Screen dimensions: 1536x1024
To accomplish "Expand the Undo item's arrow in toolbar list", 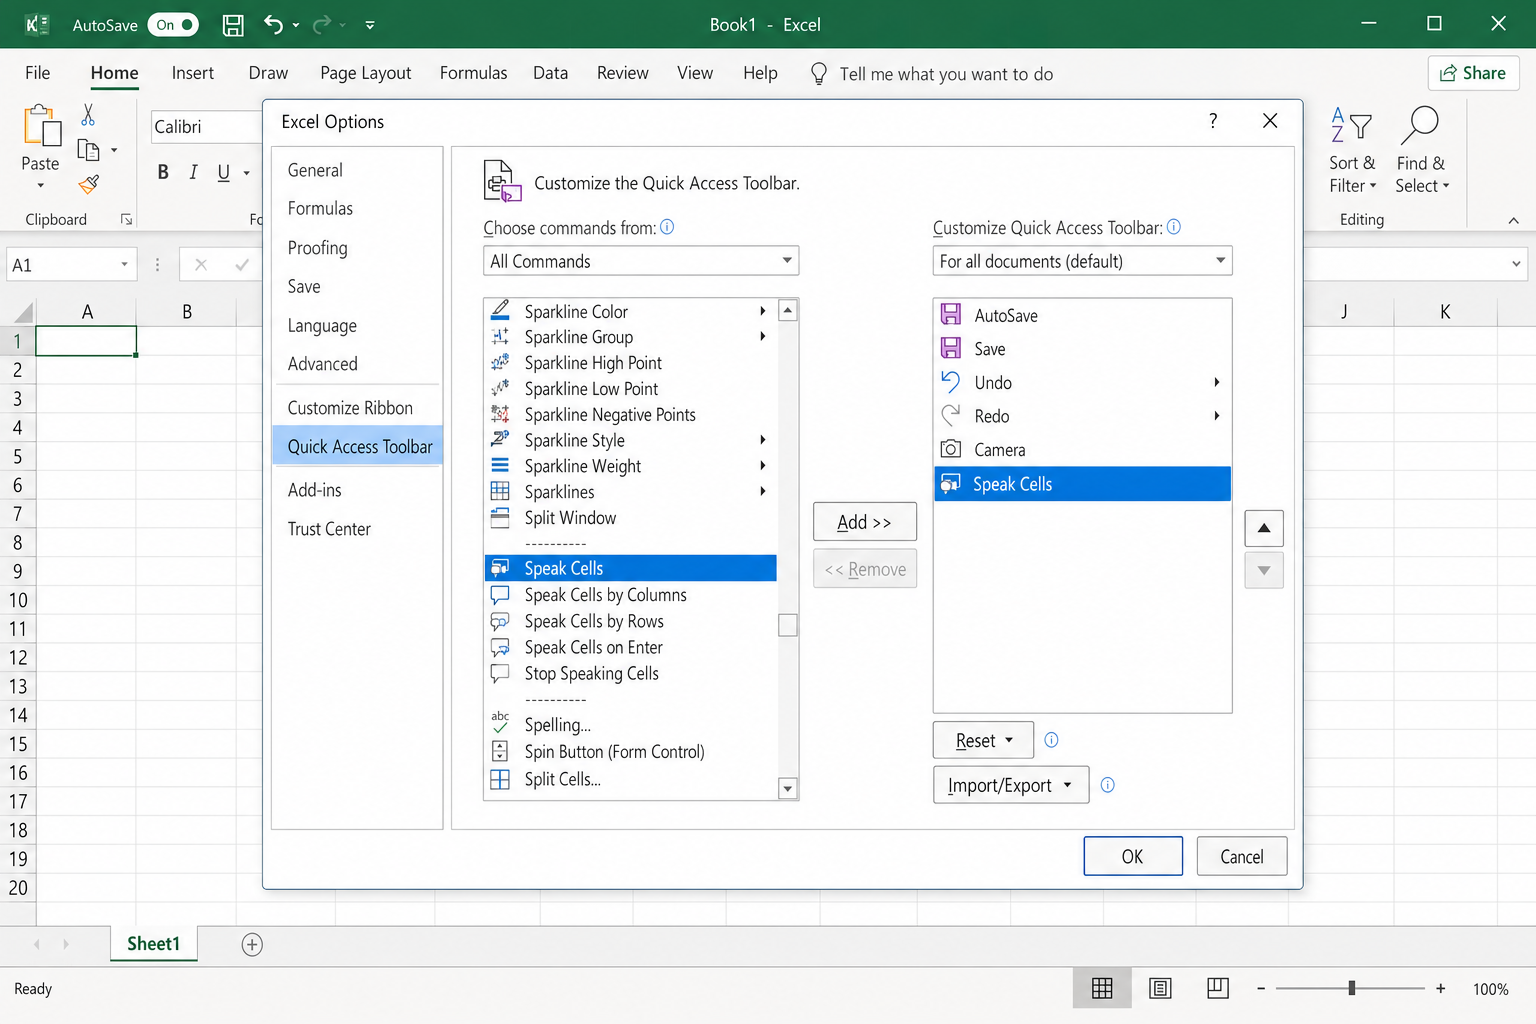I will 1217,382.
